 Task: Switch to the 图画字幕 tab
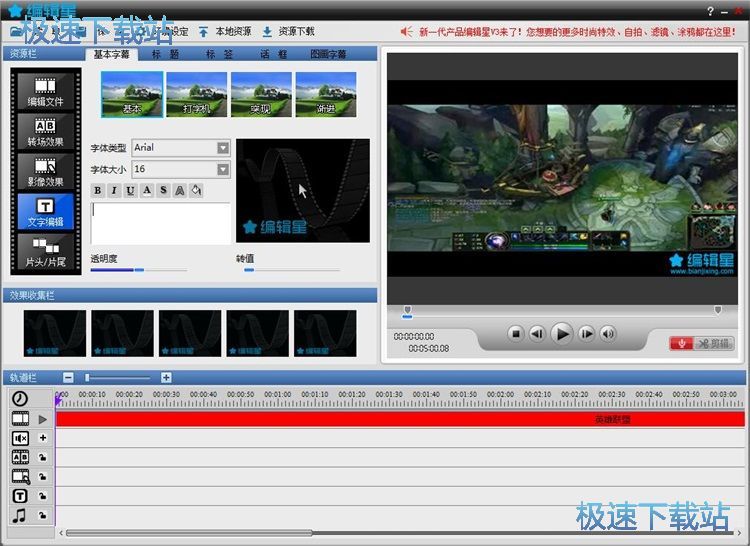328,54
